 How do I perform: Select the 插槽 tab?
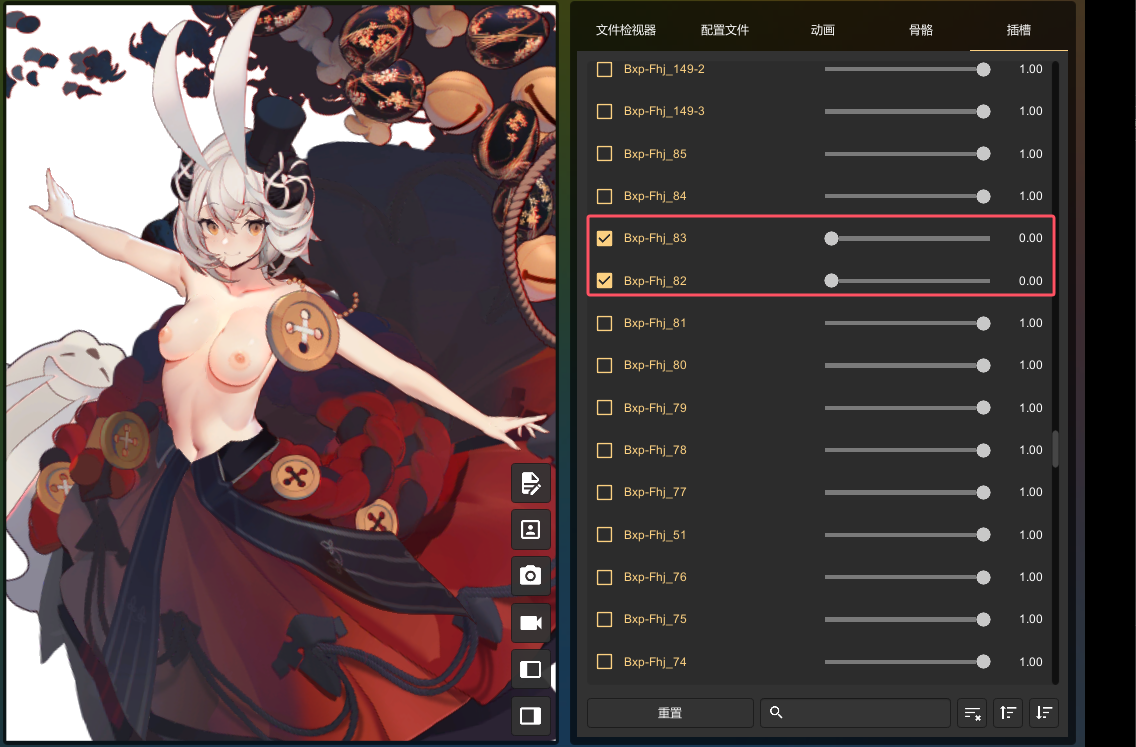(x=1019, y=30)
